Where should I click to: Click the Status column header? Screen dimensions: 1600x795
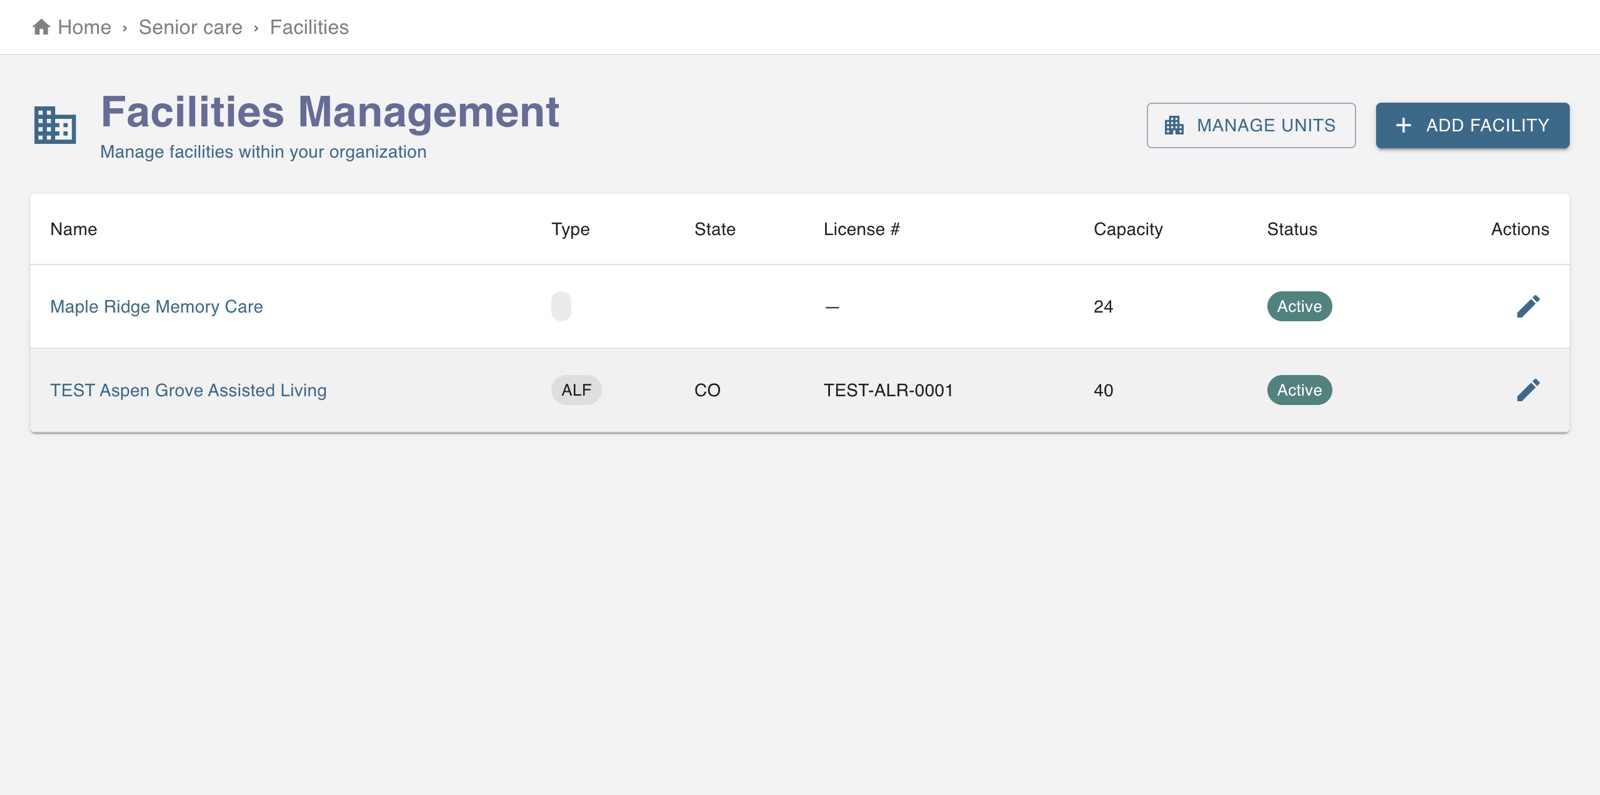1292,229
